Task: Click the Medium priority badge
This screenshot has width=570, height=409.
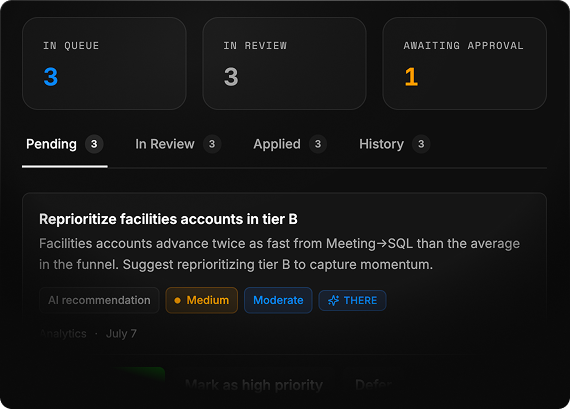Action: pos(202,300)
